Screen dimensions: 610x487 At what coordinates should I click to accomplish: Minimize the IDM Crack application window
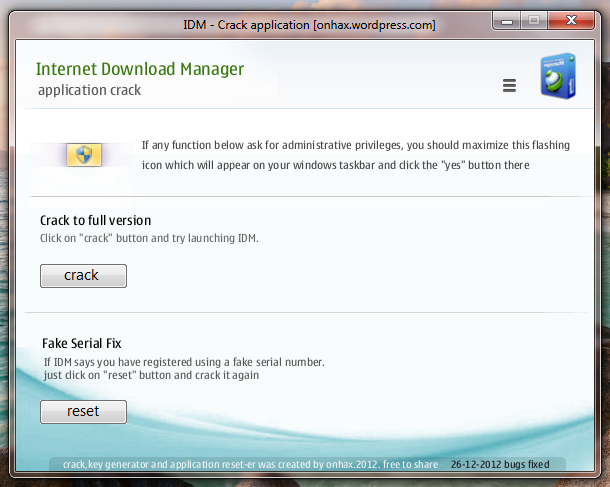tap(507, 20)
